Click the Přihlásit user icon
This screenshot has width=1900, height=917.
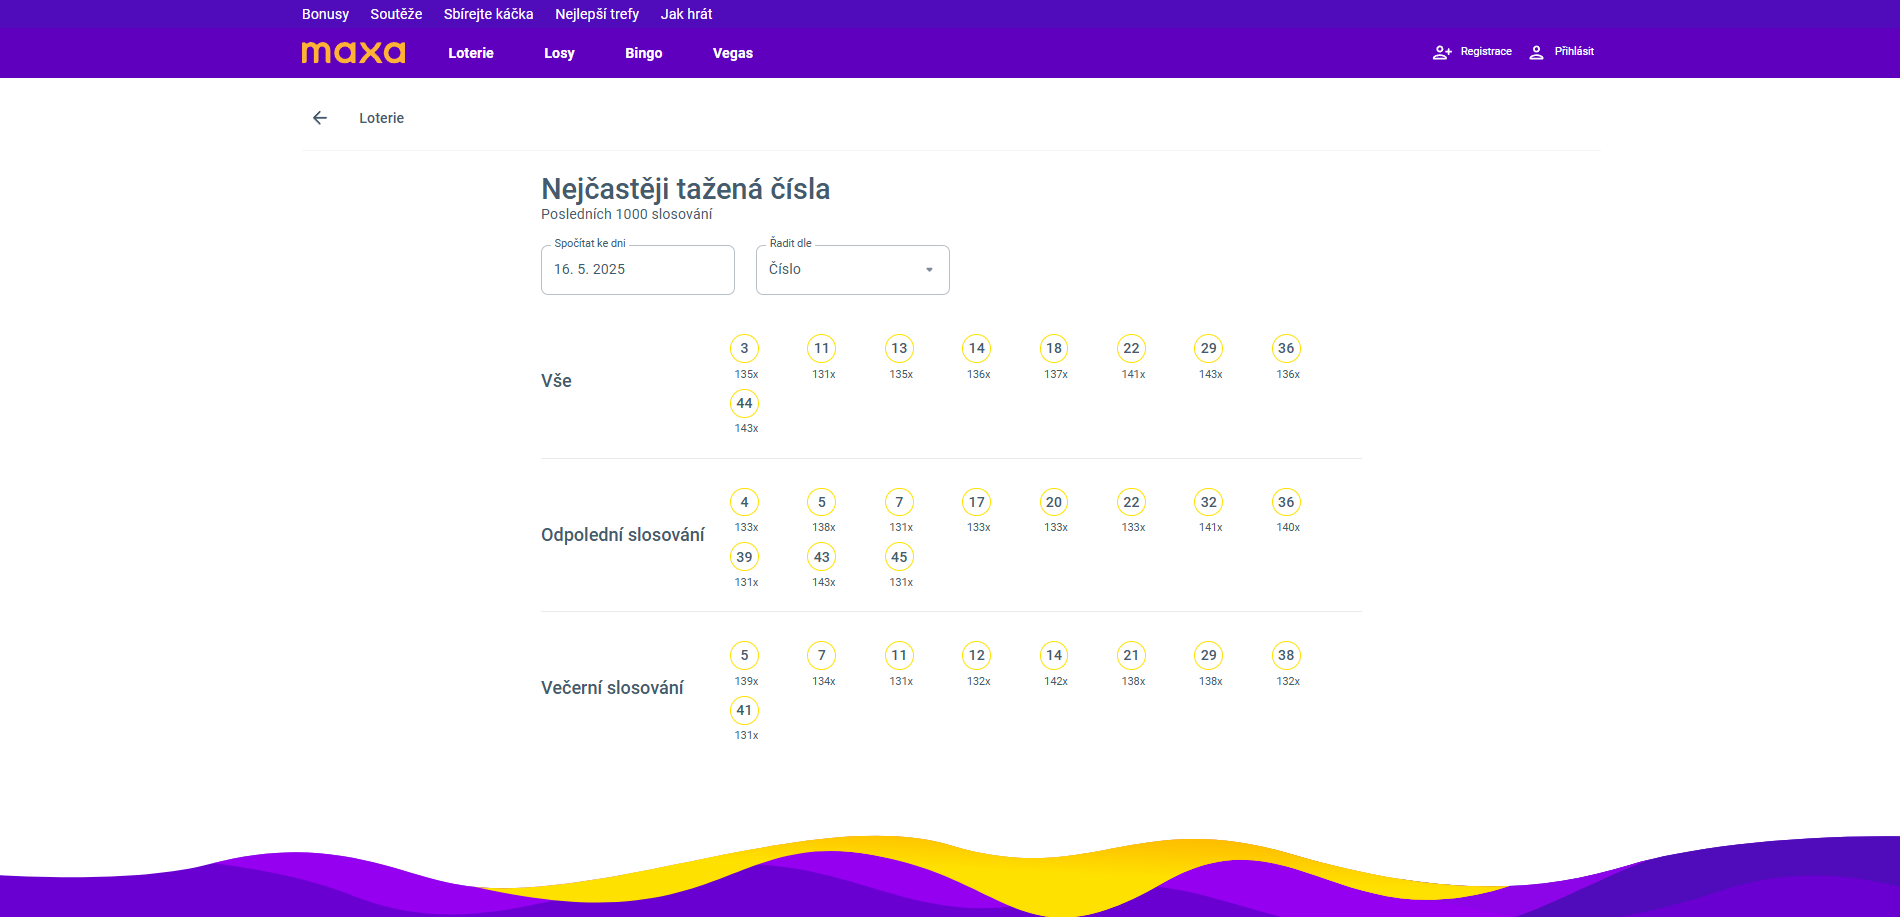tap(1537, 52)
